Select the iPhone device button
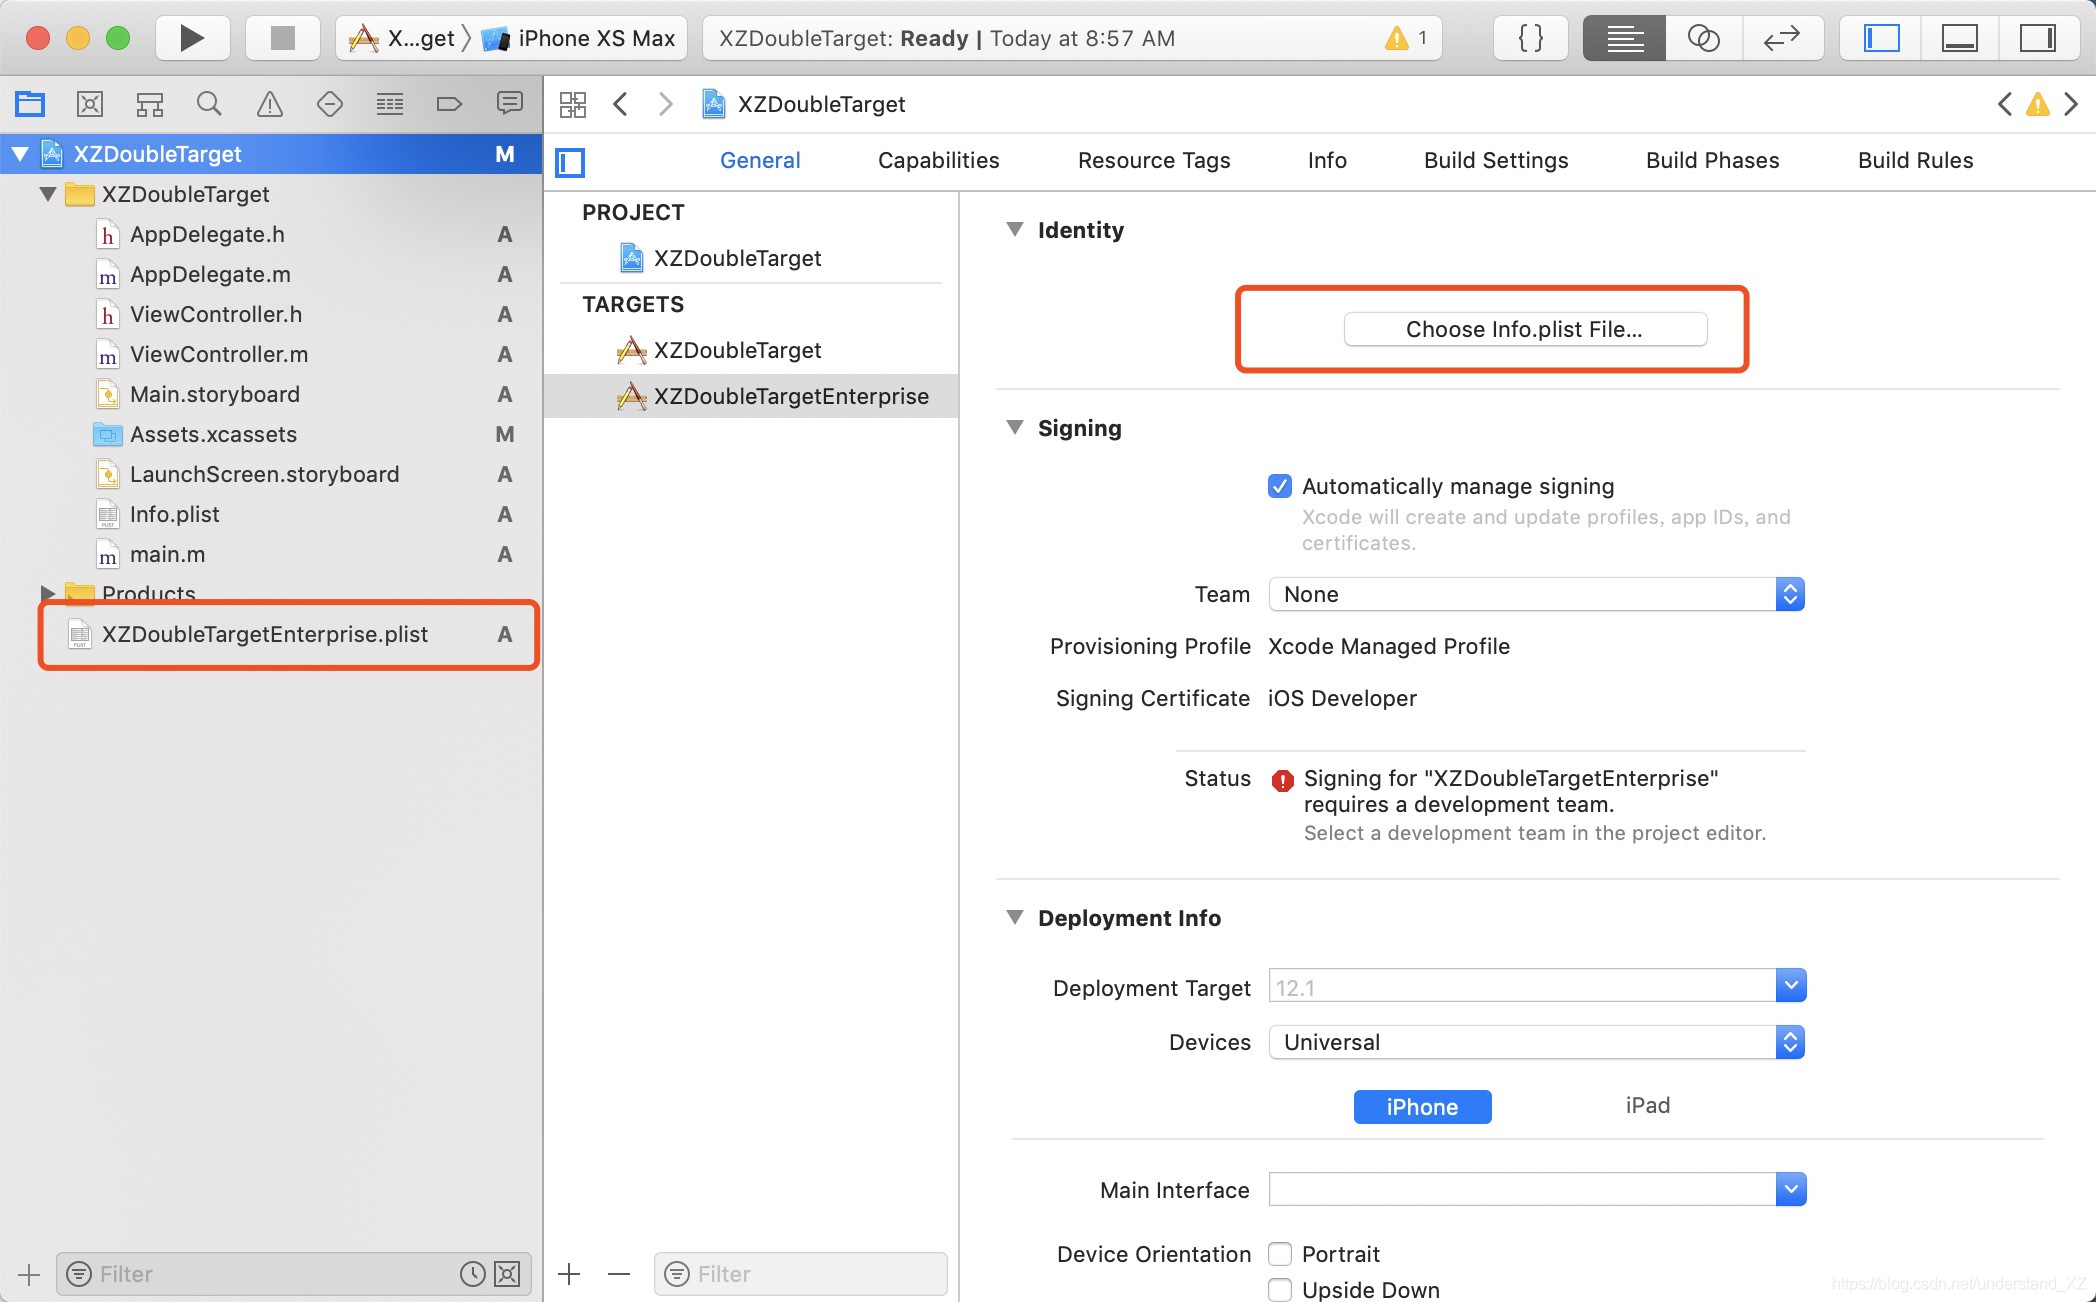The width and height of the screenshot is (2096, 1302). (1421, 1106)
